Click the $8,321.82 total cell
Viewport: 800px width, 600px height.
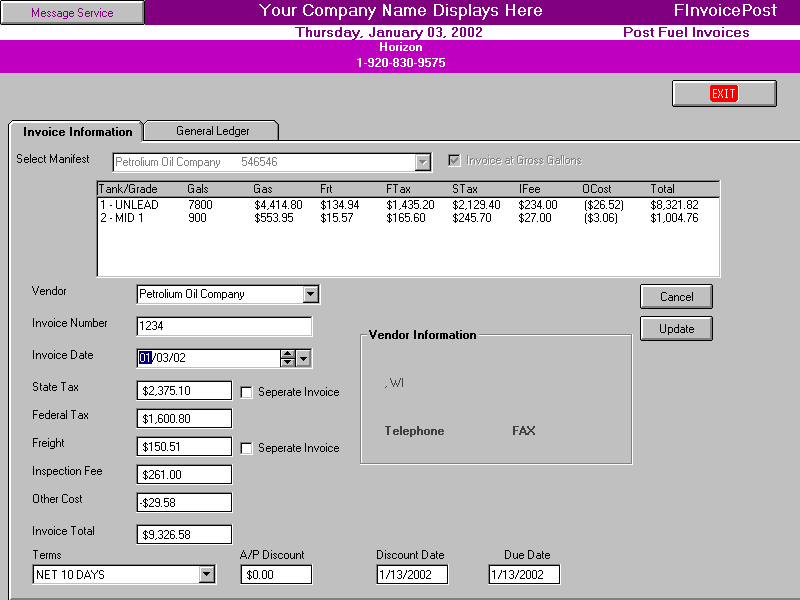674,205
